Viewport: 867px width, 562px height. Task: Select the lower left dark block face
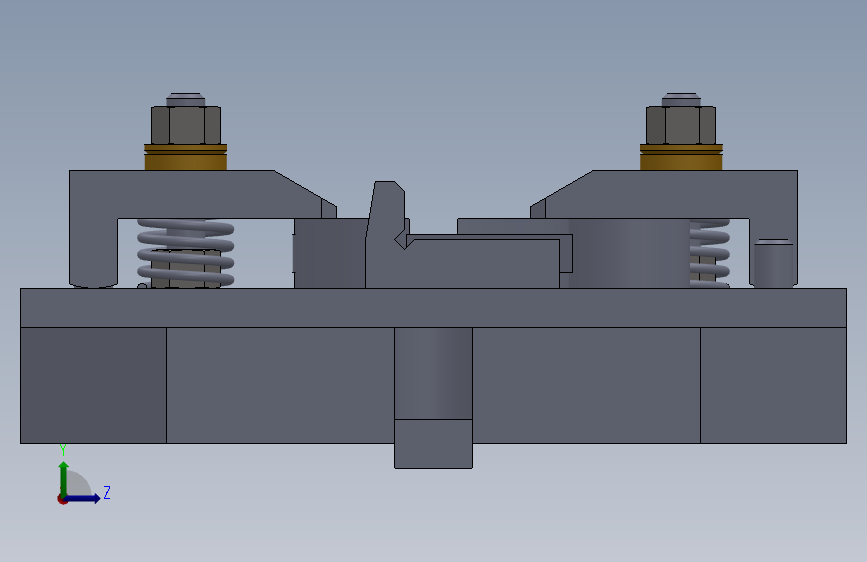point(93,386)
